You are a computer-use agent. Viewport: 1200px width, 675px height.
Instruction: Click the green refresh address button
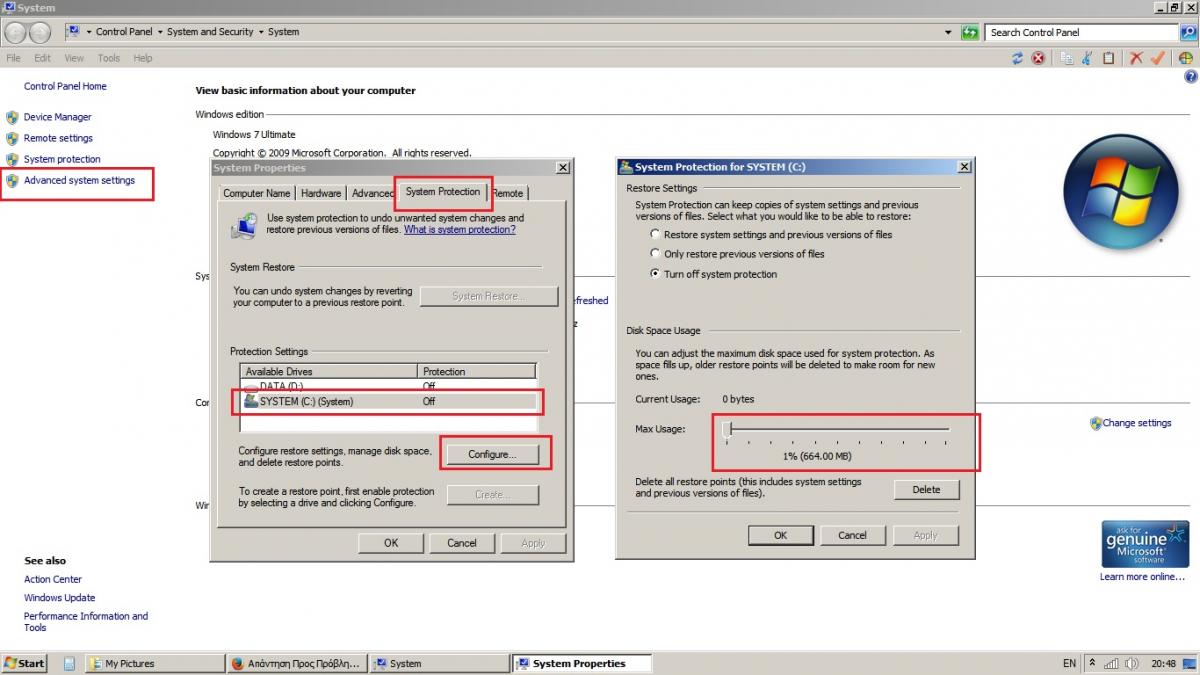pos(969,32)
